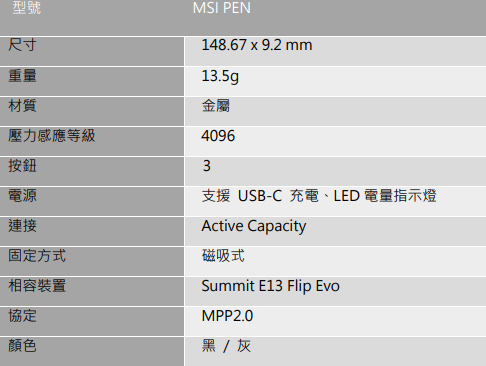This screenshot has height=366, width=486.
Task: Click the 按鈕 row label
Action: click(x=22, y=166)
